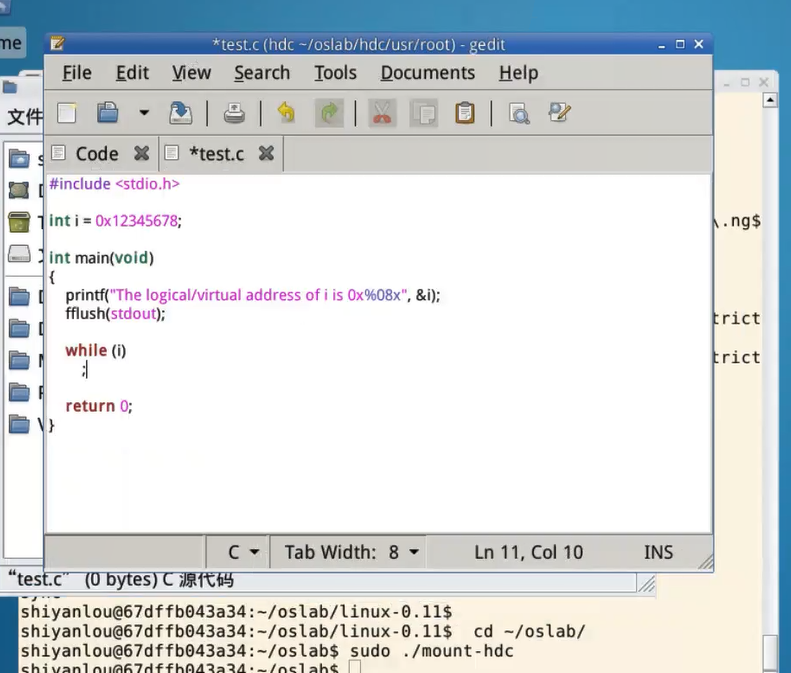791x673 pixels.
Task: Undo the last edit
Action: [x=287, y=113]
